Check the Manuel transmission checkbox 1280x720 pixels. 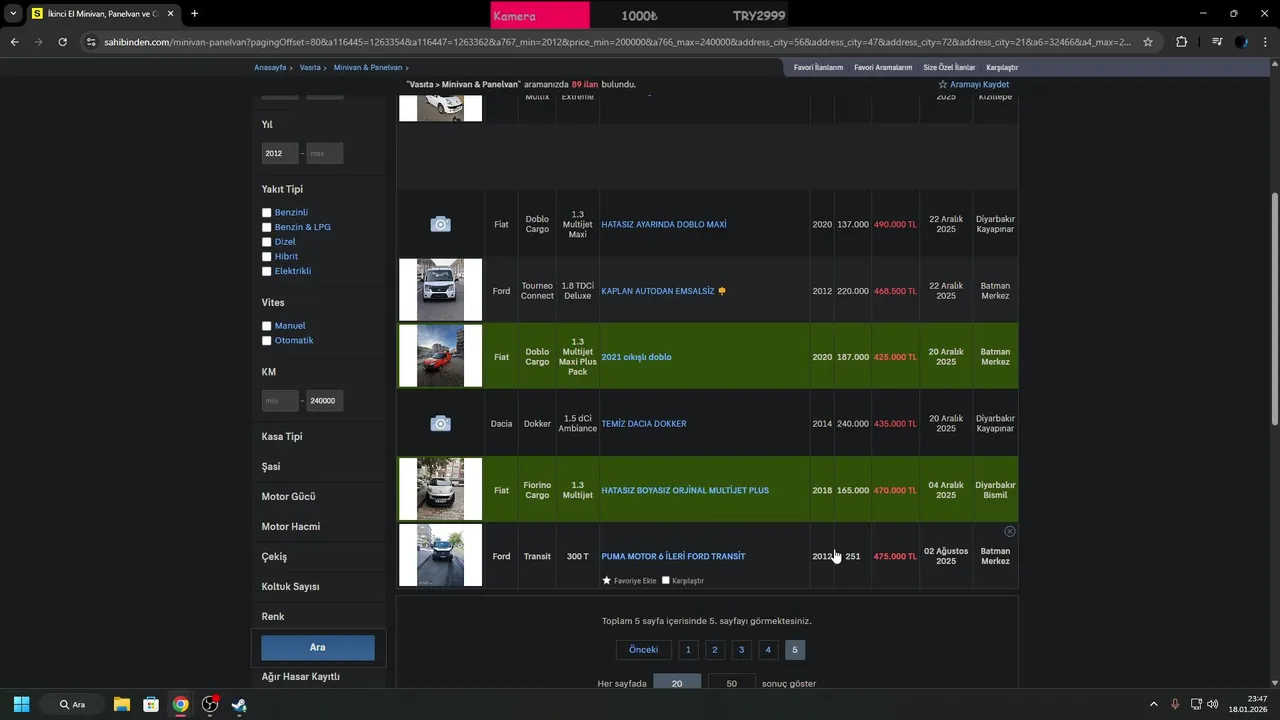click(x=267, y=326)
